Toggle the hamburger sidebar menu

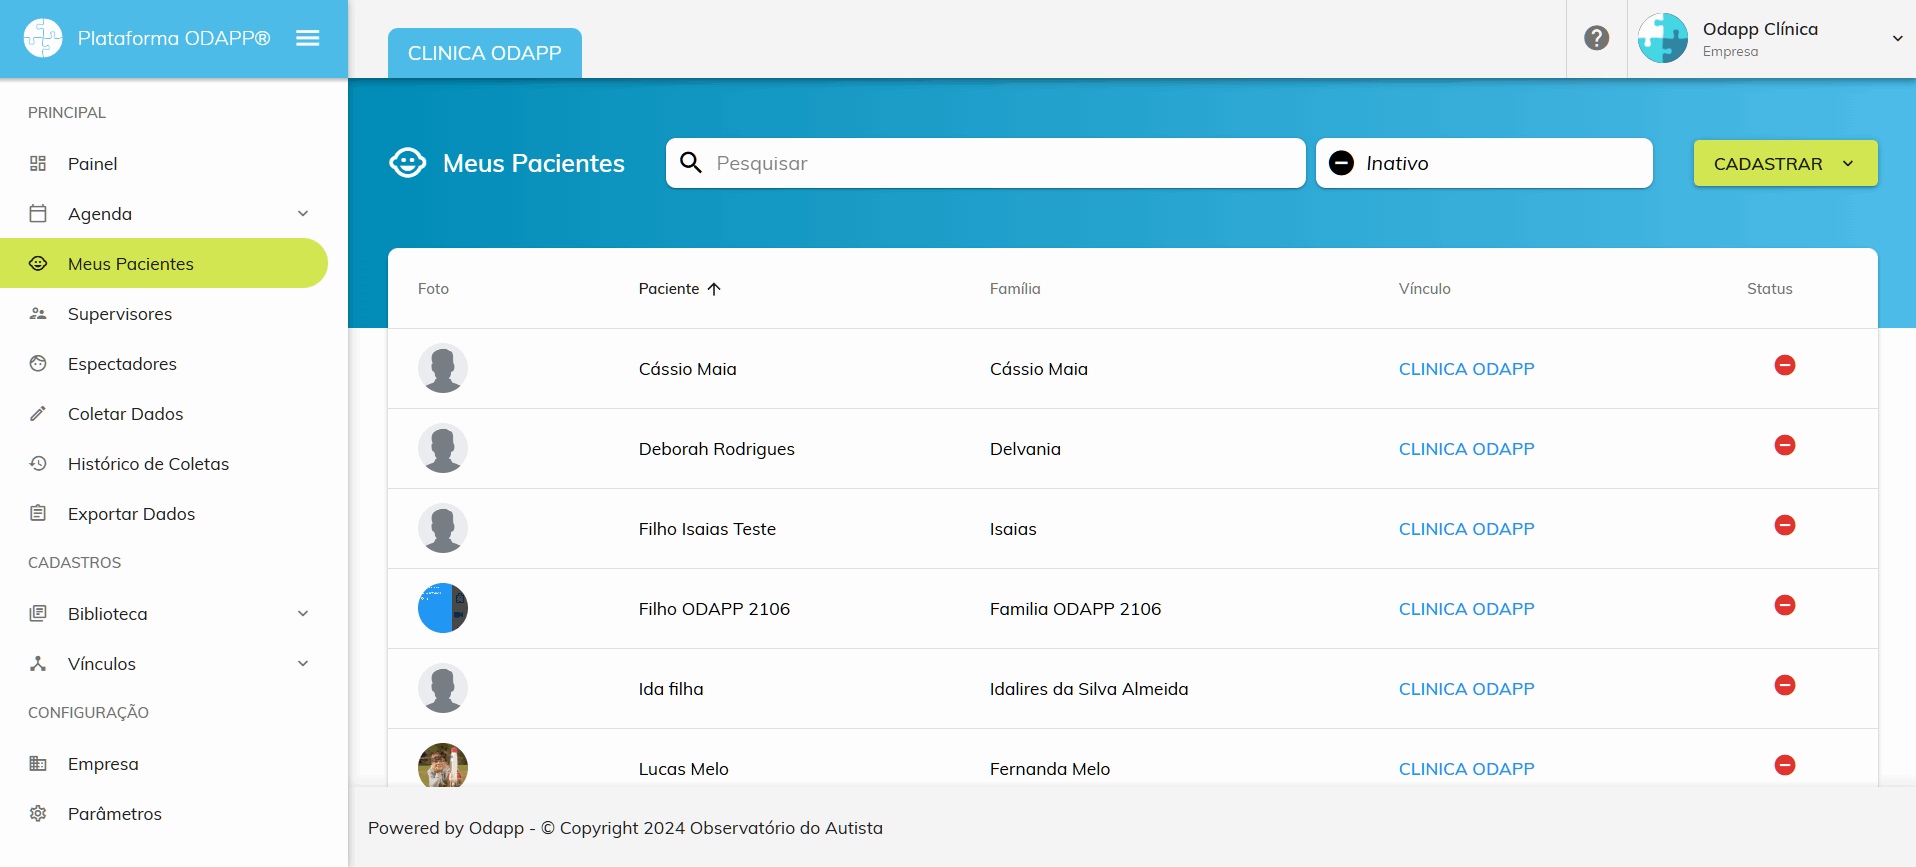[x=308, y=38]
